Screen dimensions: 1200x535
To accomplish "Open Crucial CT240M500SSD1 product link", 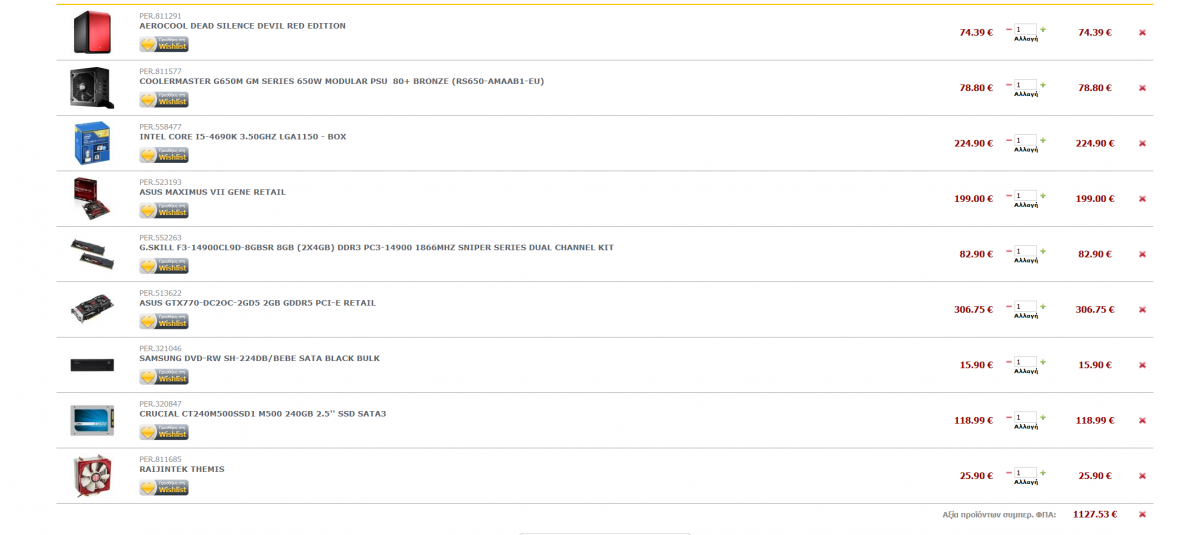I will tap(263, 414).
